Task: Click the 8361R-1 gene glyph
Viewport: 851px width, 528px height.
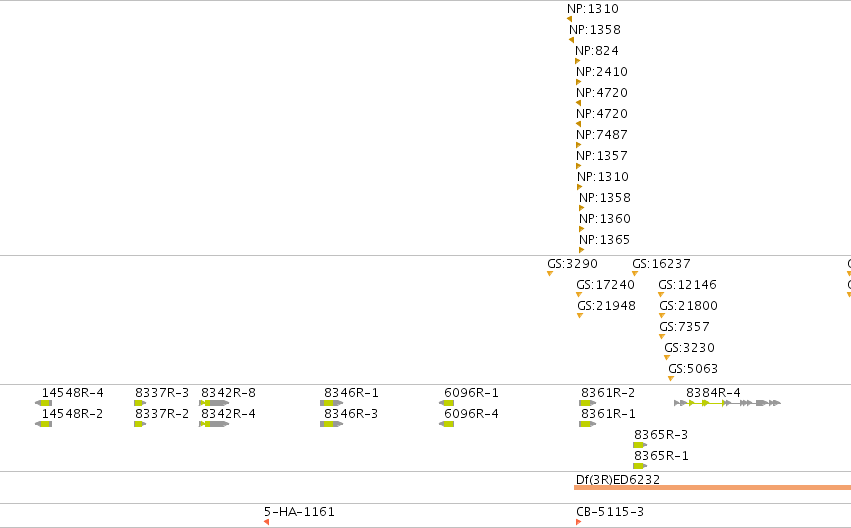Action: (x=588, y=424)
